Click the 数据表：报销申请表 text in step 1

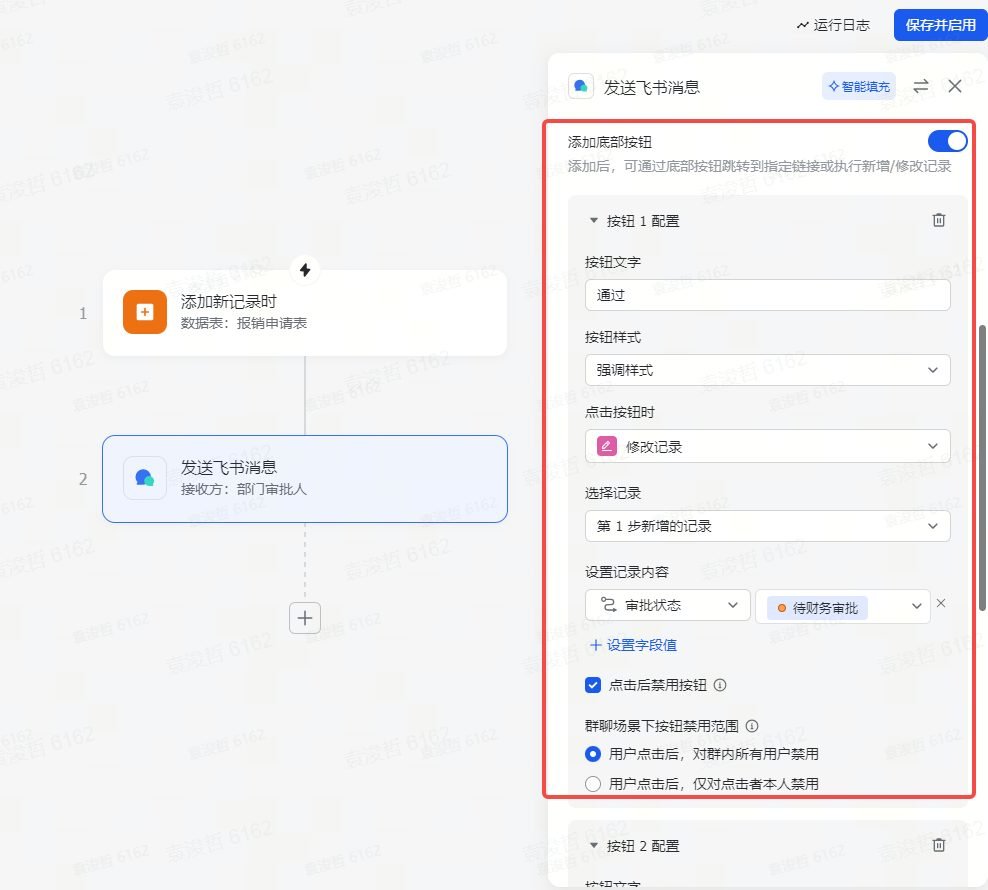pos(244,323)
